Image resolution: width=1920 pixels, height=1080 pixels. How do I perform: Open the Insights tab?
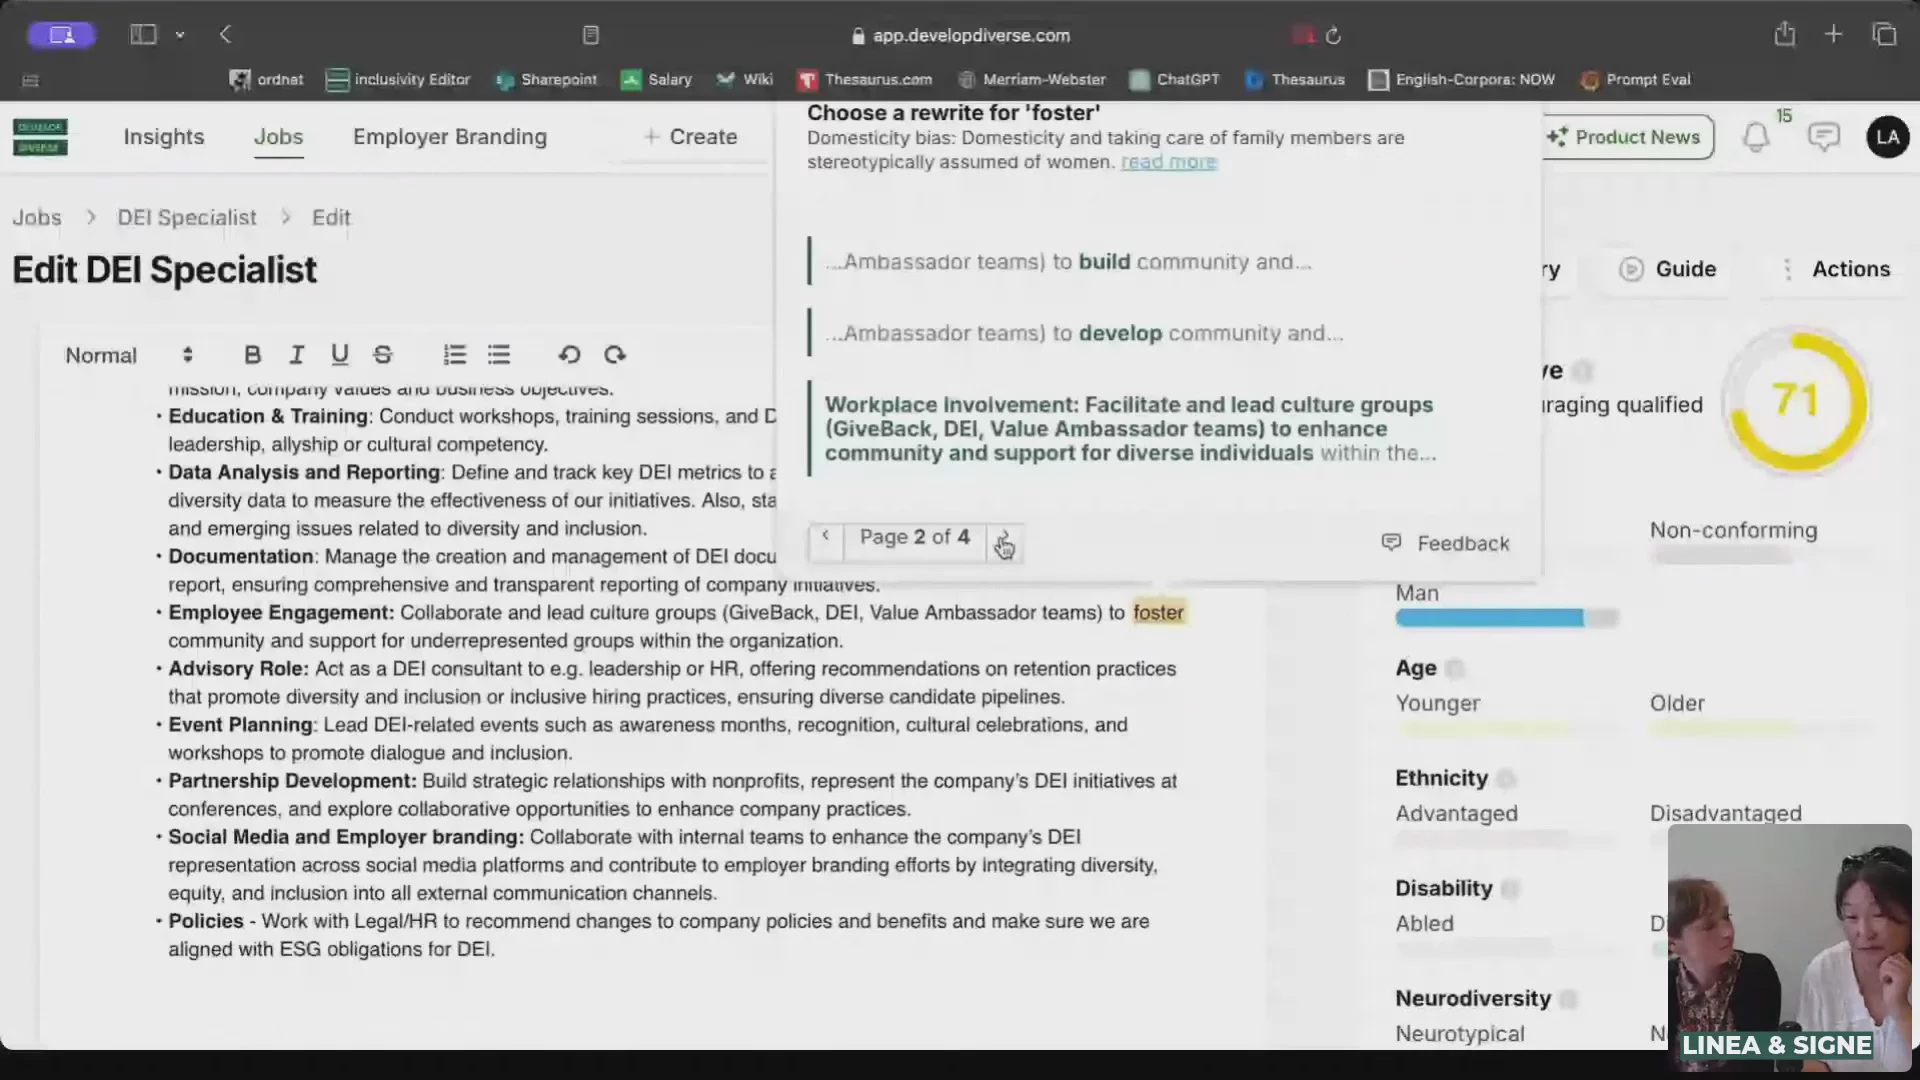point(164,137)
